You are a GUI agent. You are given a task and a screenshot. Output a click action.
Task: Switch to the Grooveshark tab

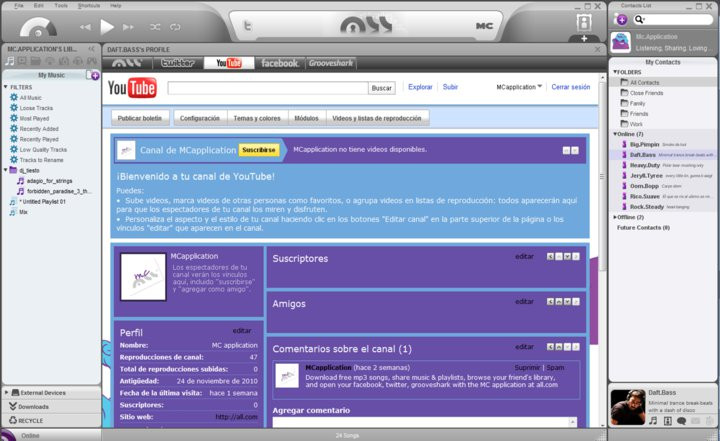click(x=331, y=63)
